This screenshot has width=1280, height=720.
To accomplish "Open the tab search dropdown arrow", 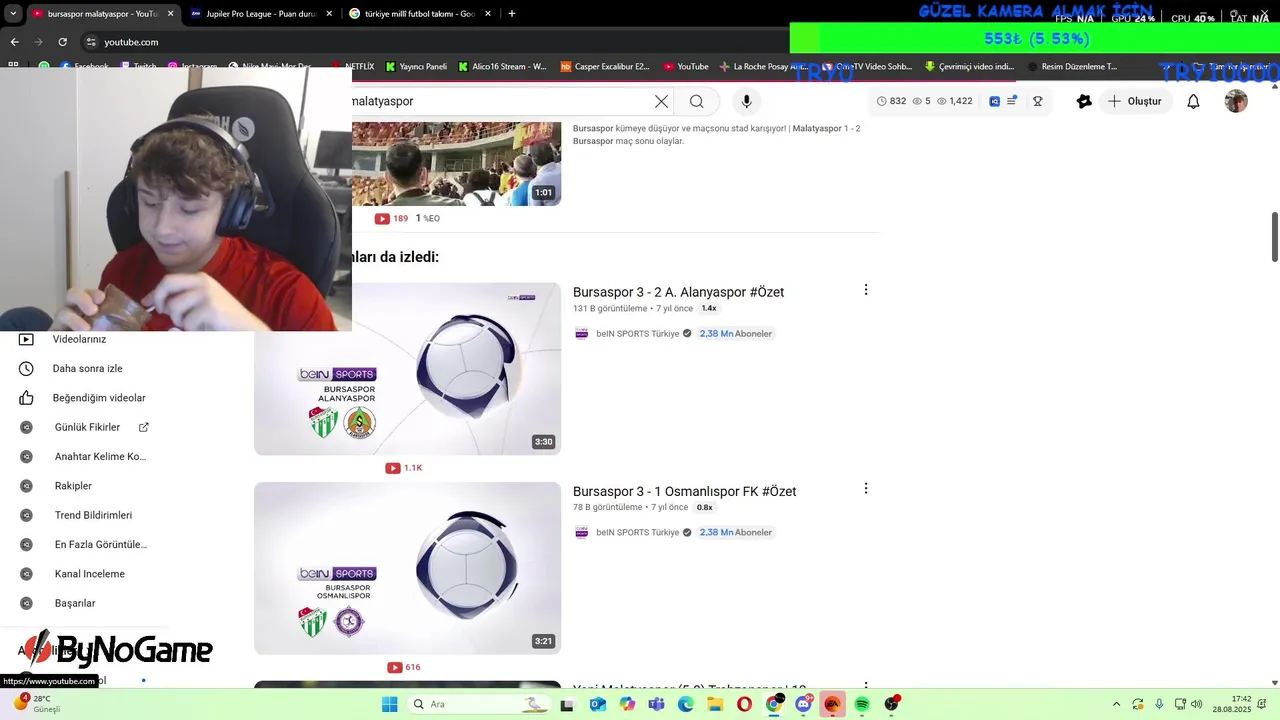I will tap(13, 14).
